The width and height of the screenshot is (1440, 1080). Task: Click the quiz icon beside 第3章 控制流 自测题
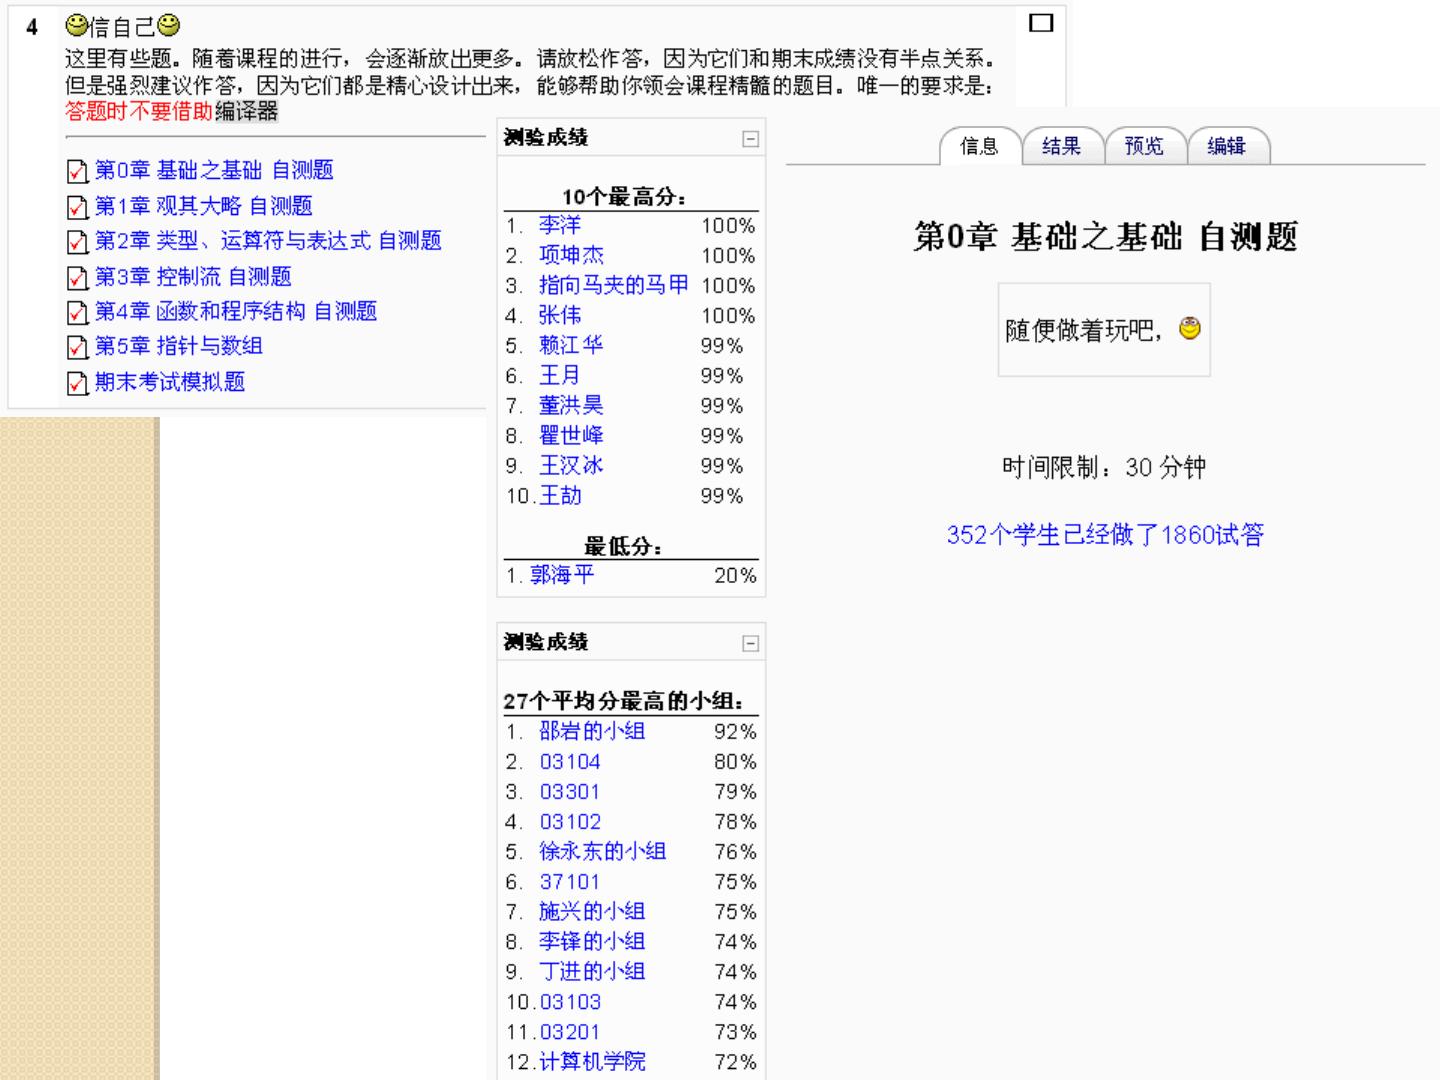[77, 277]
